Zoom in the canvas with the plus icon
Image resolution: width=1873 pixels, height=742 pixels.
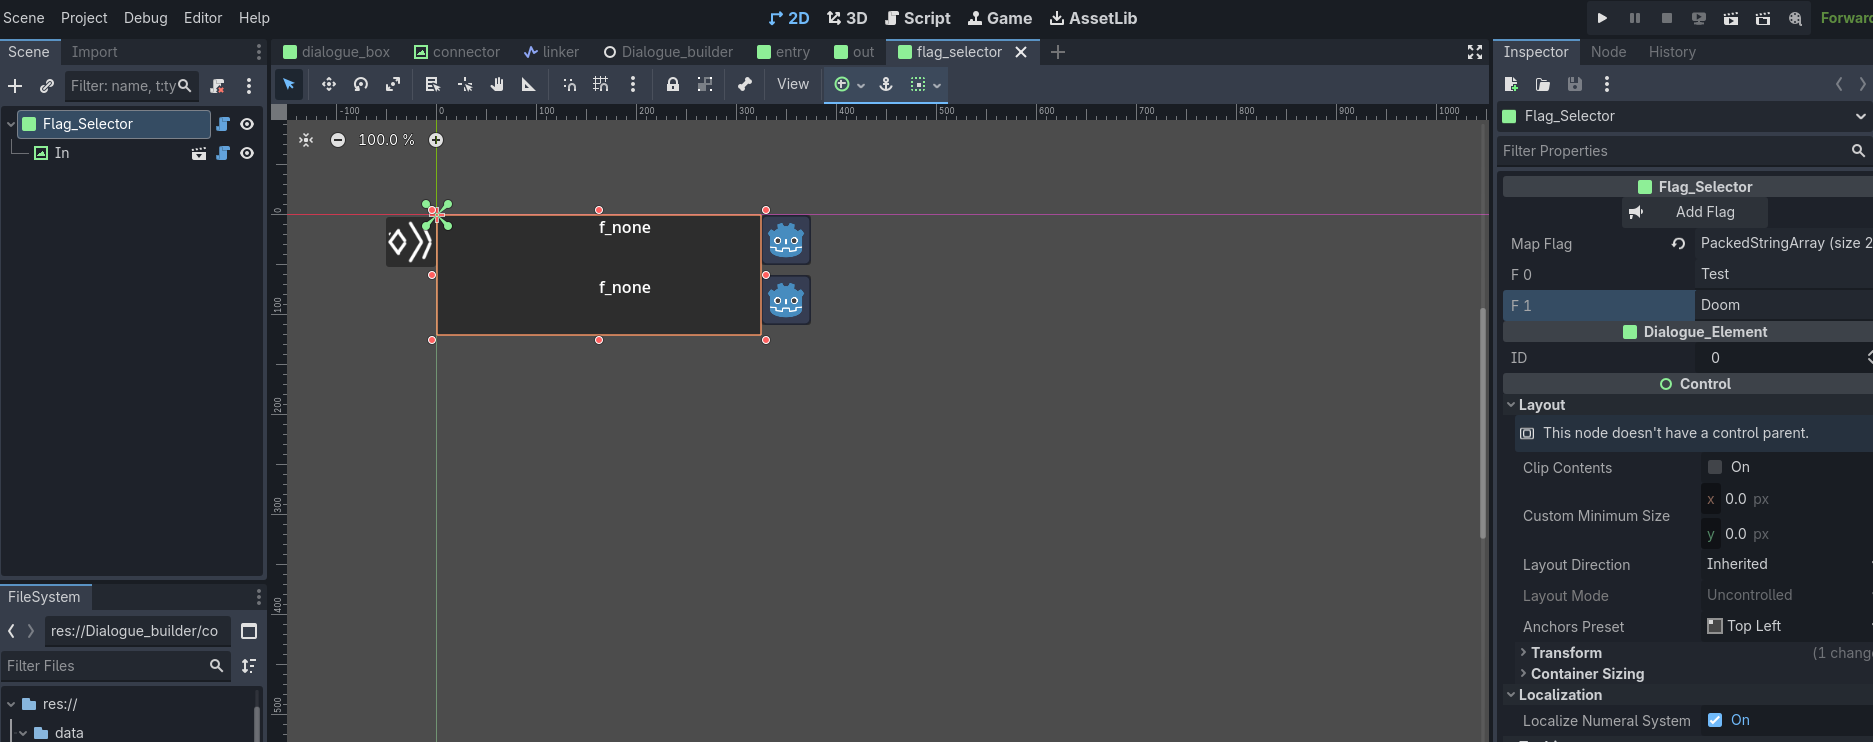tap(436, 140)
